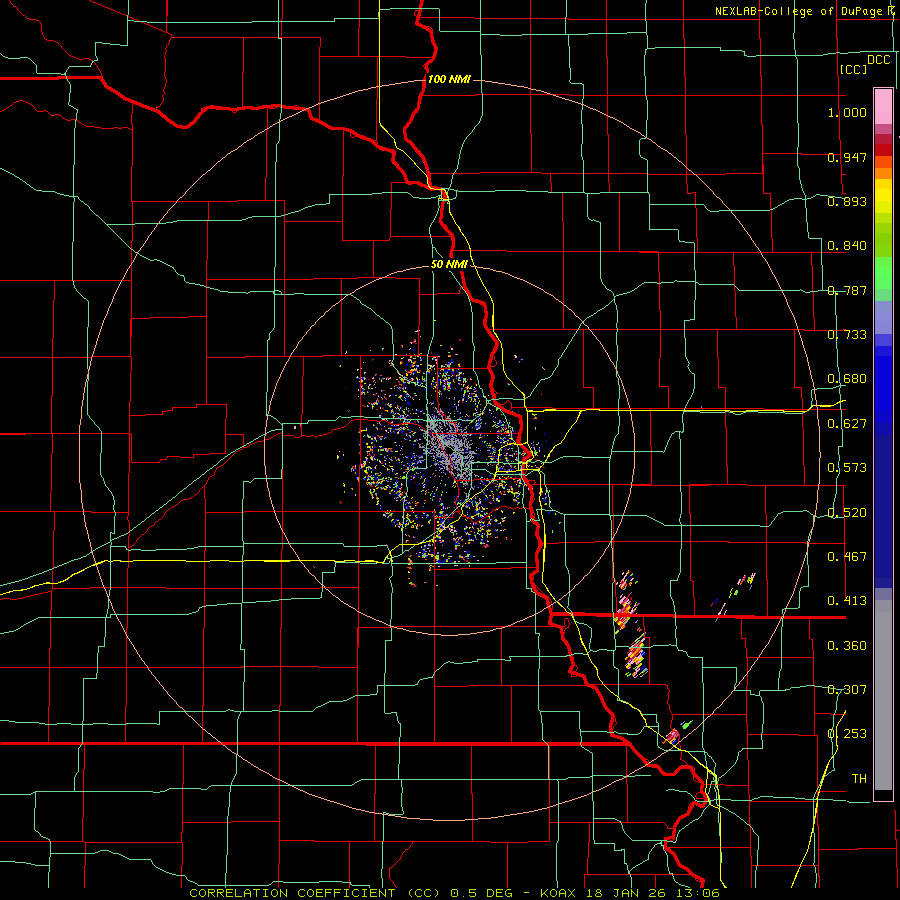Click the [CC] unit label
900x900 pixels.
tap(853, 69)
